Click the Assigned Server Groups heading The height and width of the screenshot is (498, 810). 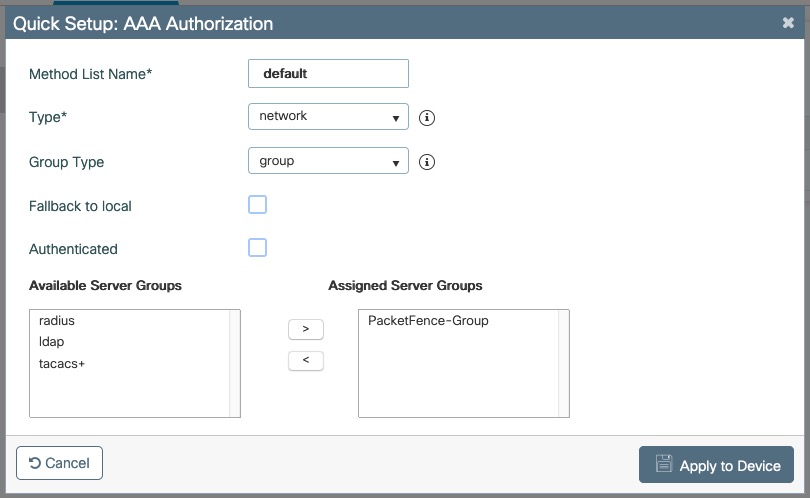point(405,286)
